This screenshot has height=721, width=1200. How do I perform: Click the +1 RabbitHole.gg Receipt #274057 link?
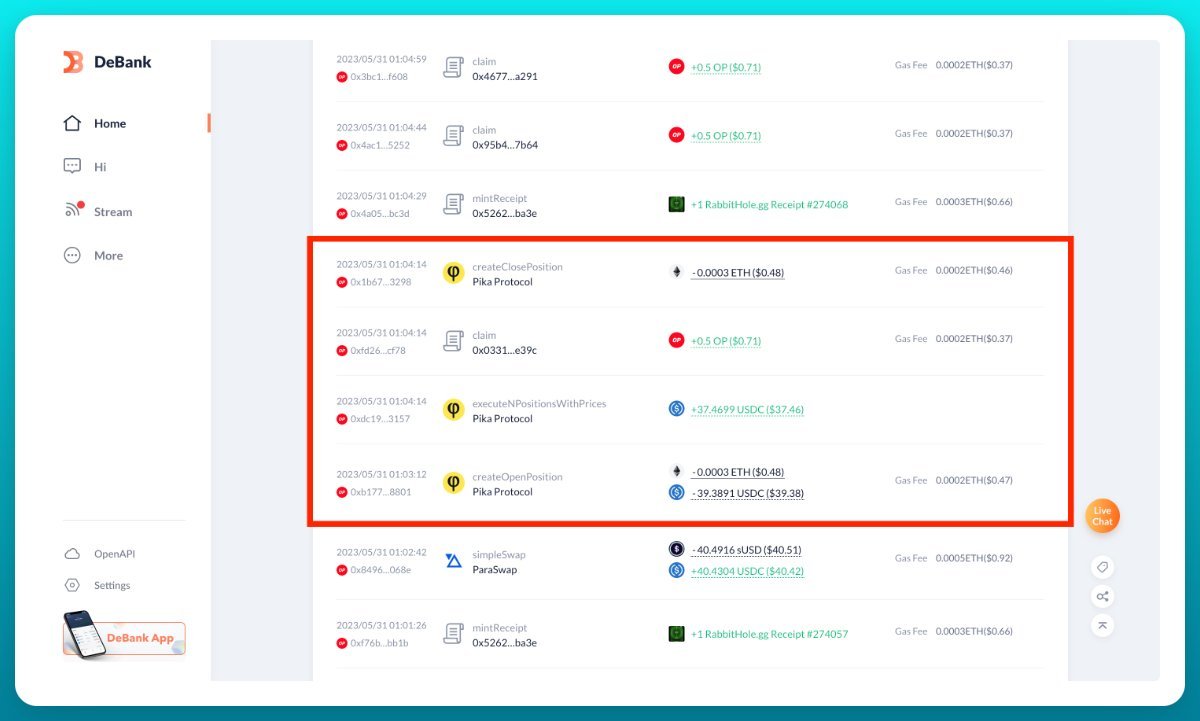click(x=769, y=633)
